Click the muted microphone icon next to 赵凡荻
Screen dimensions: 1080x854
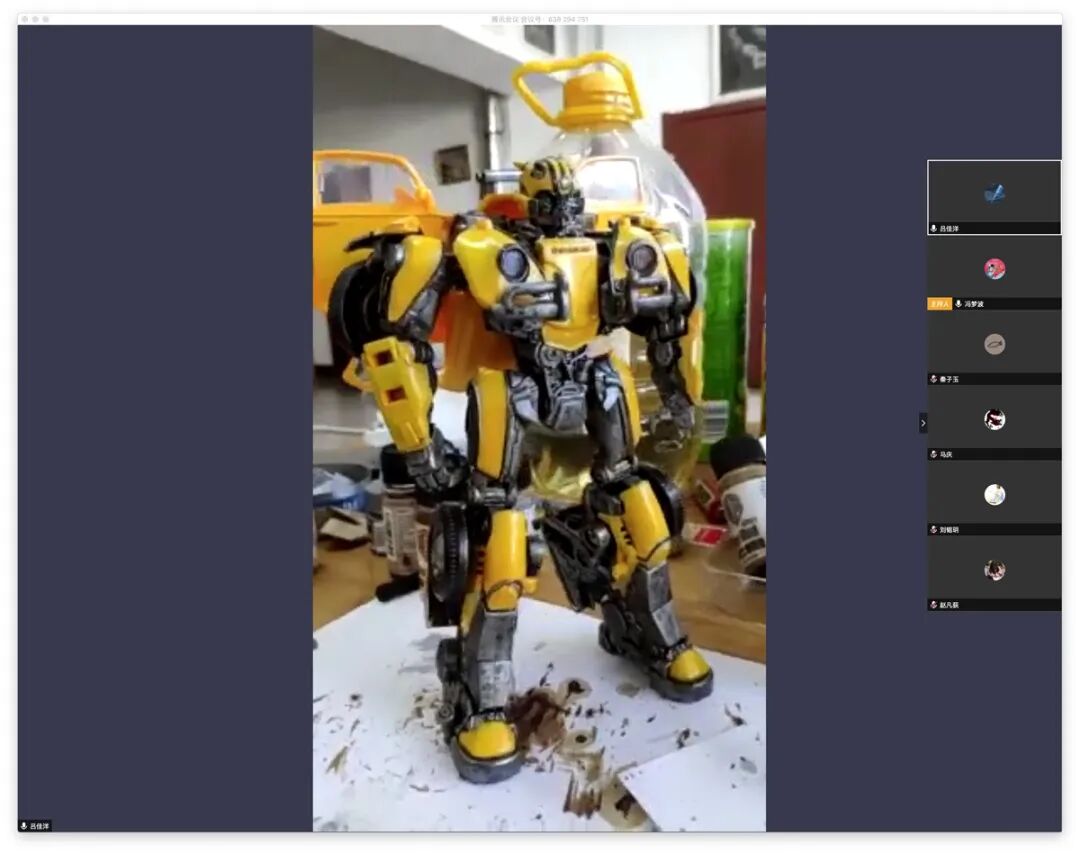(933, 605)
